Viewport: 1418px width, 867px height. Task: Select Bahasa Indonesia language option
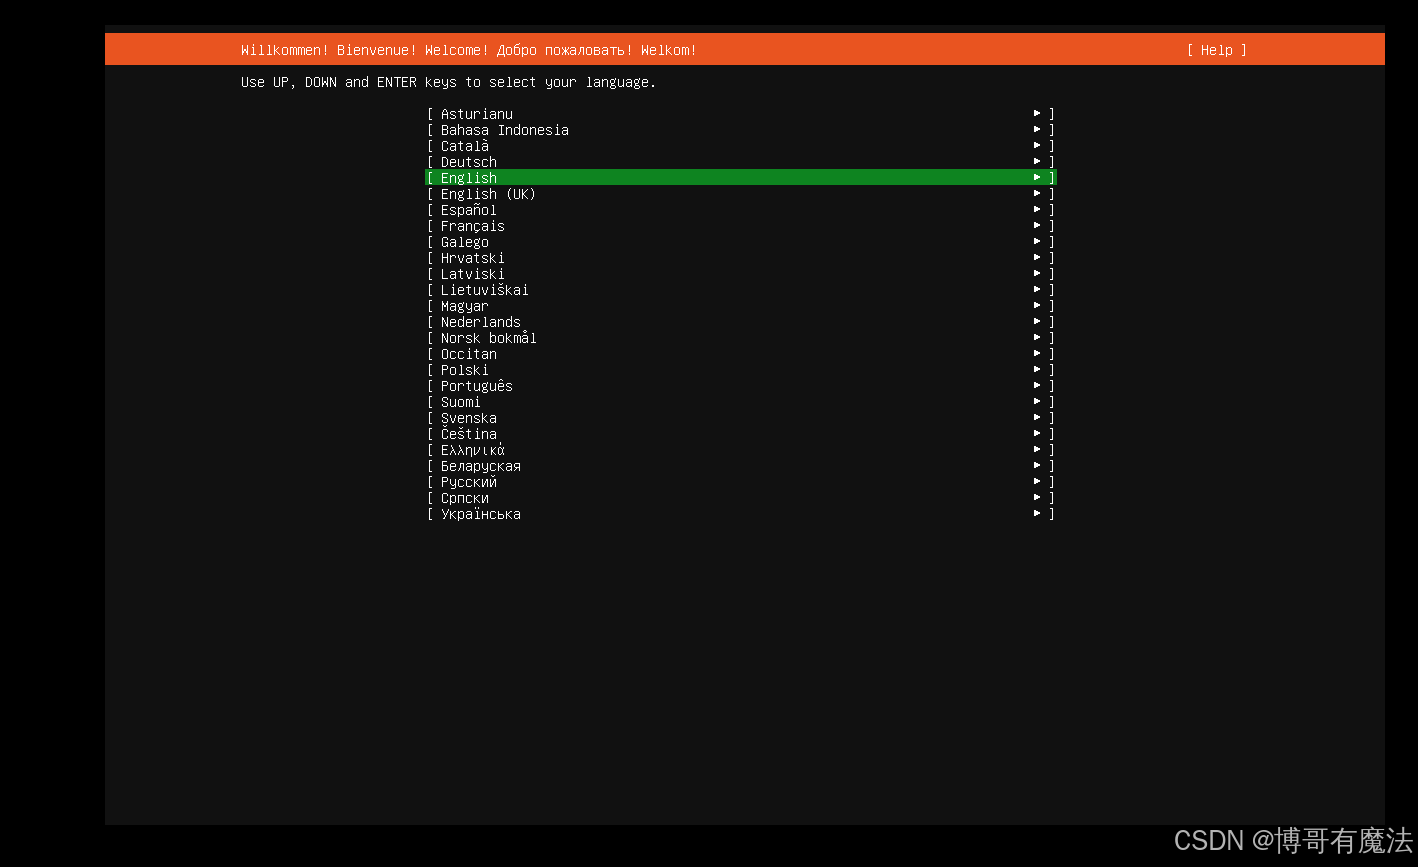(504, 129)
